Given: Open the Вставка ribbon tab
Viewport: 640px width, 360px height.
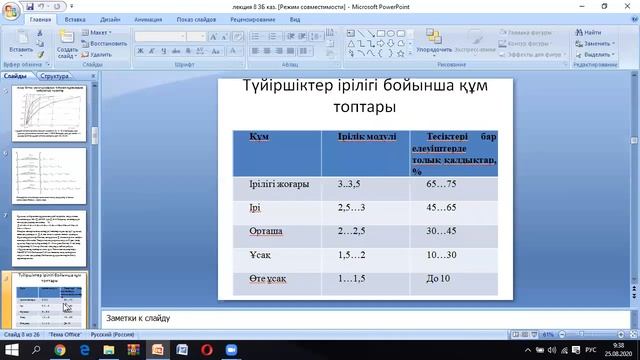Looking at the screenshot, I should point(75,20).
